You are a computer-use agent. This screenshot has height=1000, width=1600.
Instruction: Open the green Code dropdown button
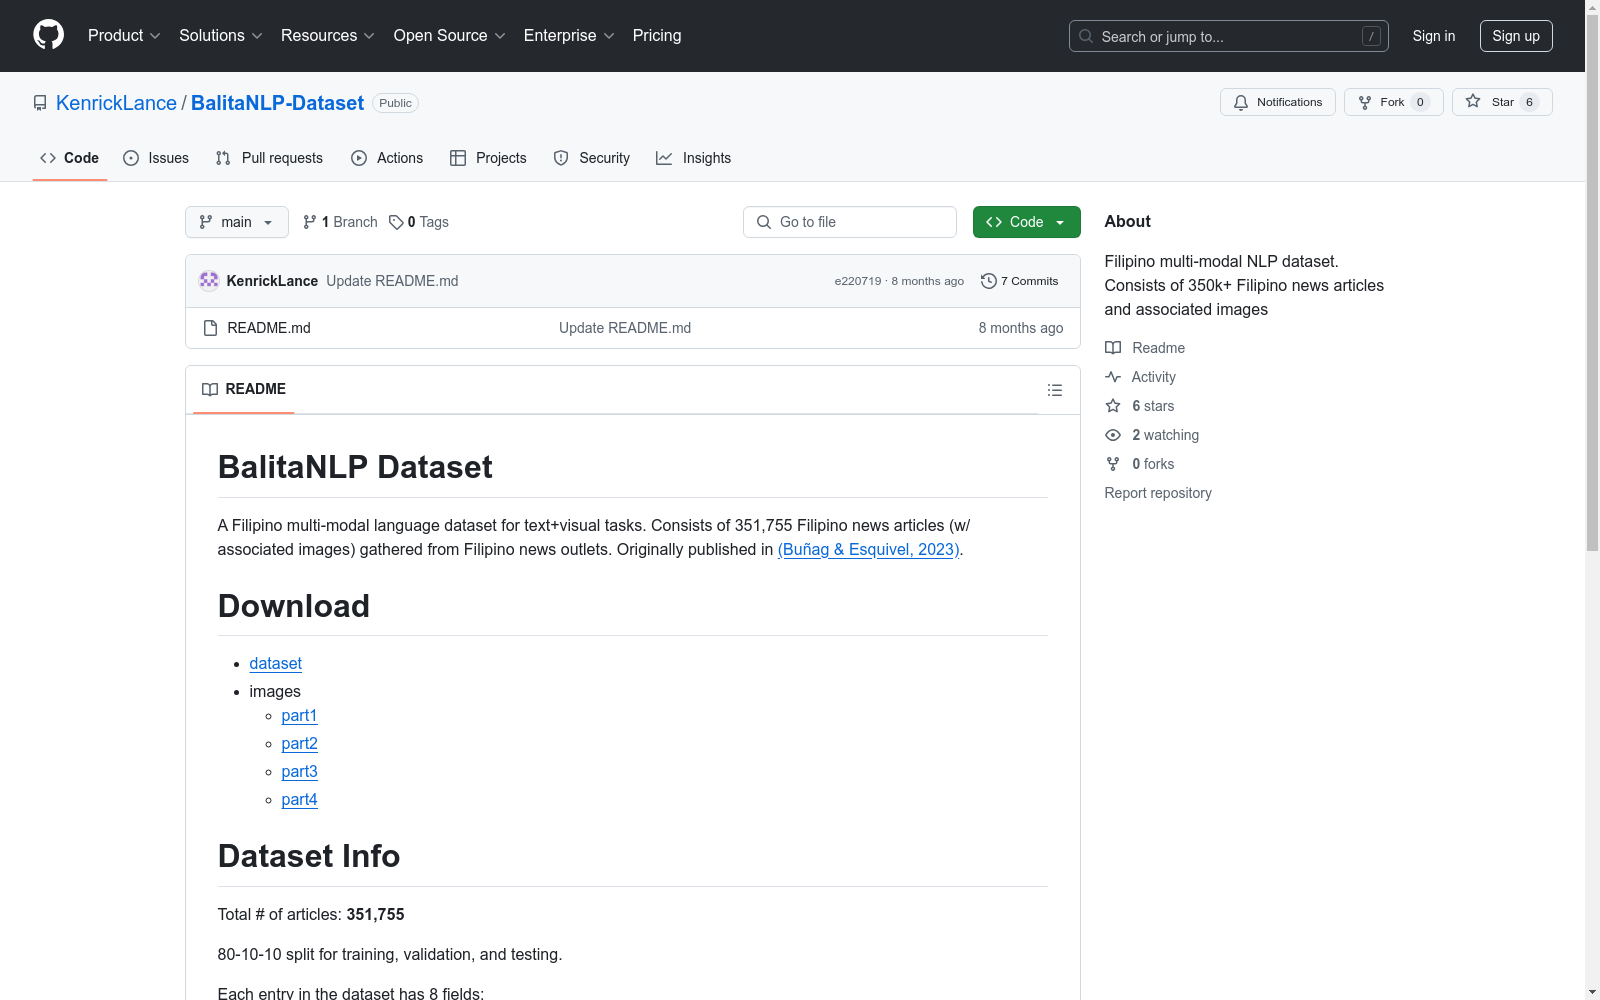tap(1026, 222)
